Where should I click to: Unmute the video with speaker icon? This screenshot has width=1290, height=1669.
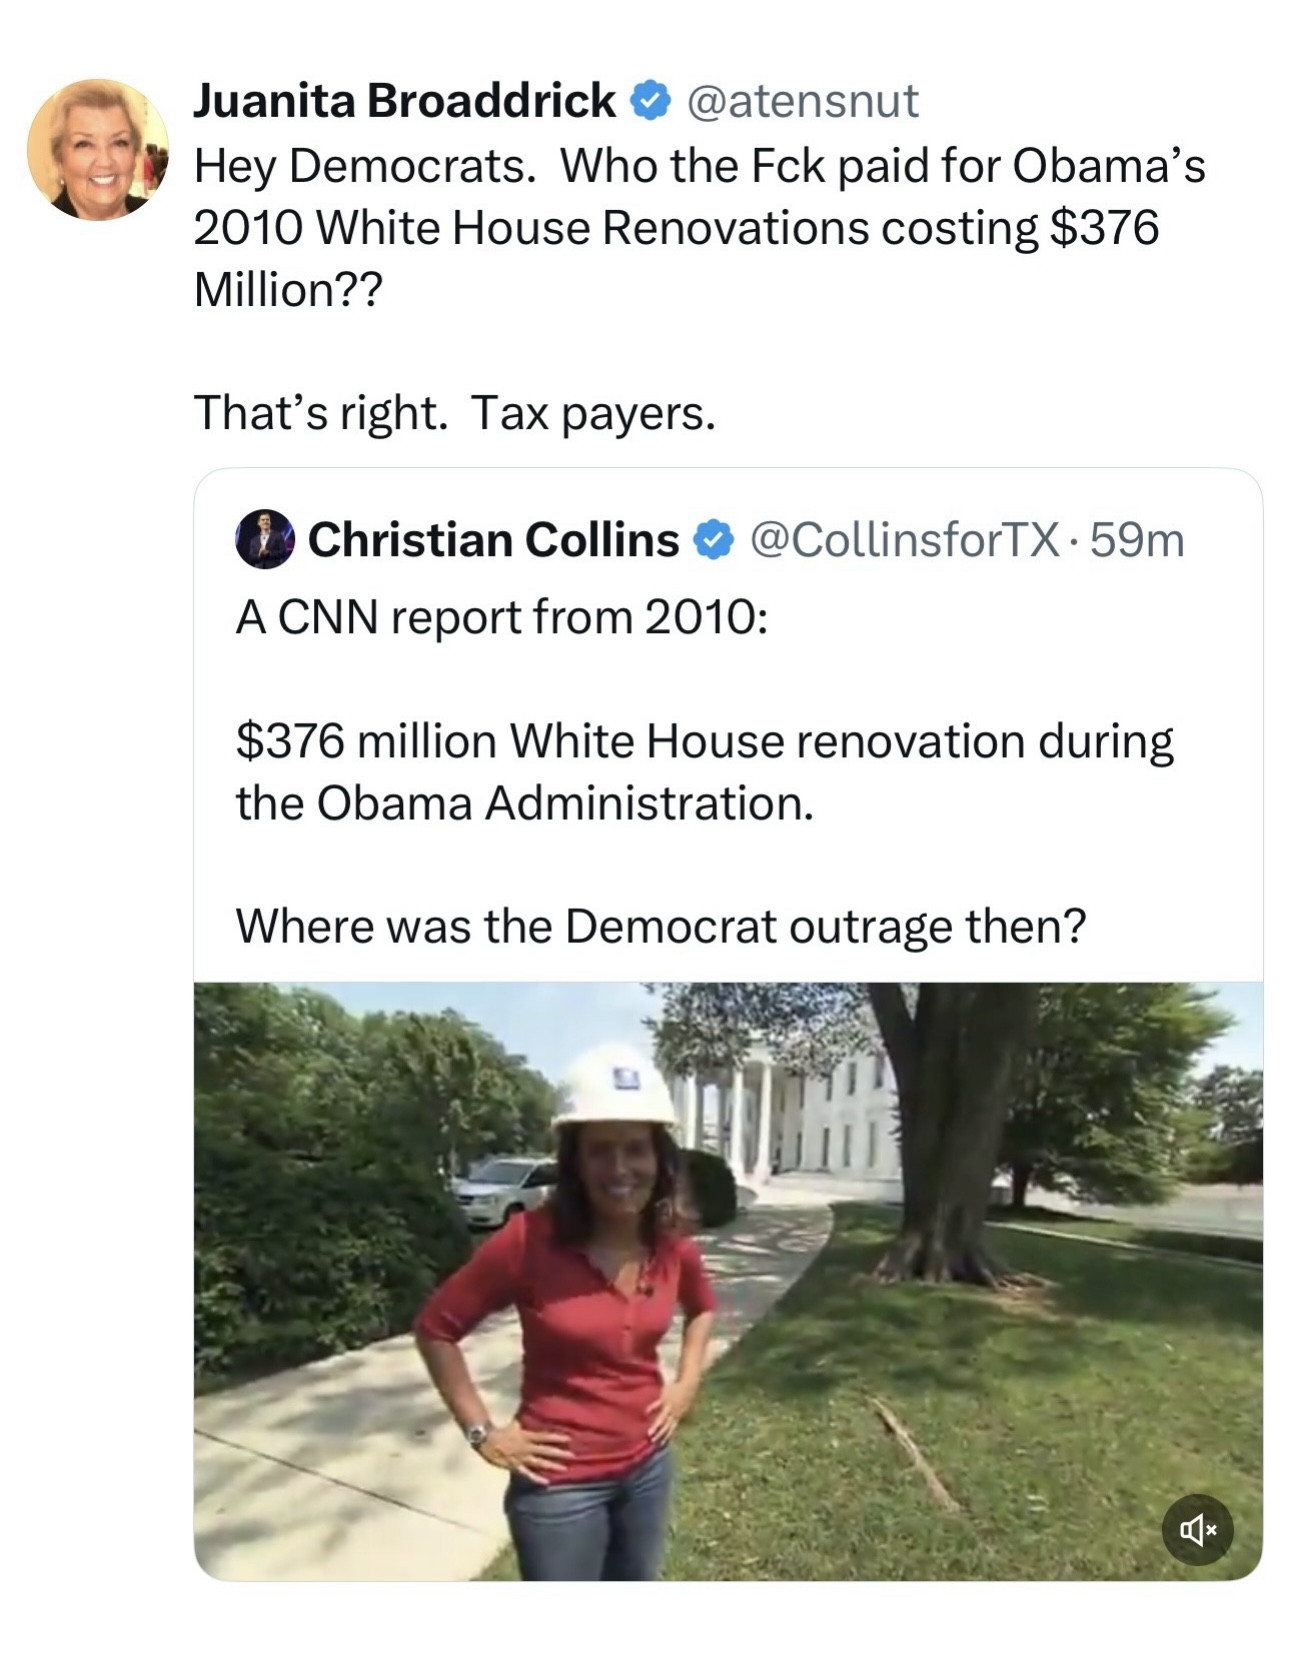pos(1197,1529)
